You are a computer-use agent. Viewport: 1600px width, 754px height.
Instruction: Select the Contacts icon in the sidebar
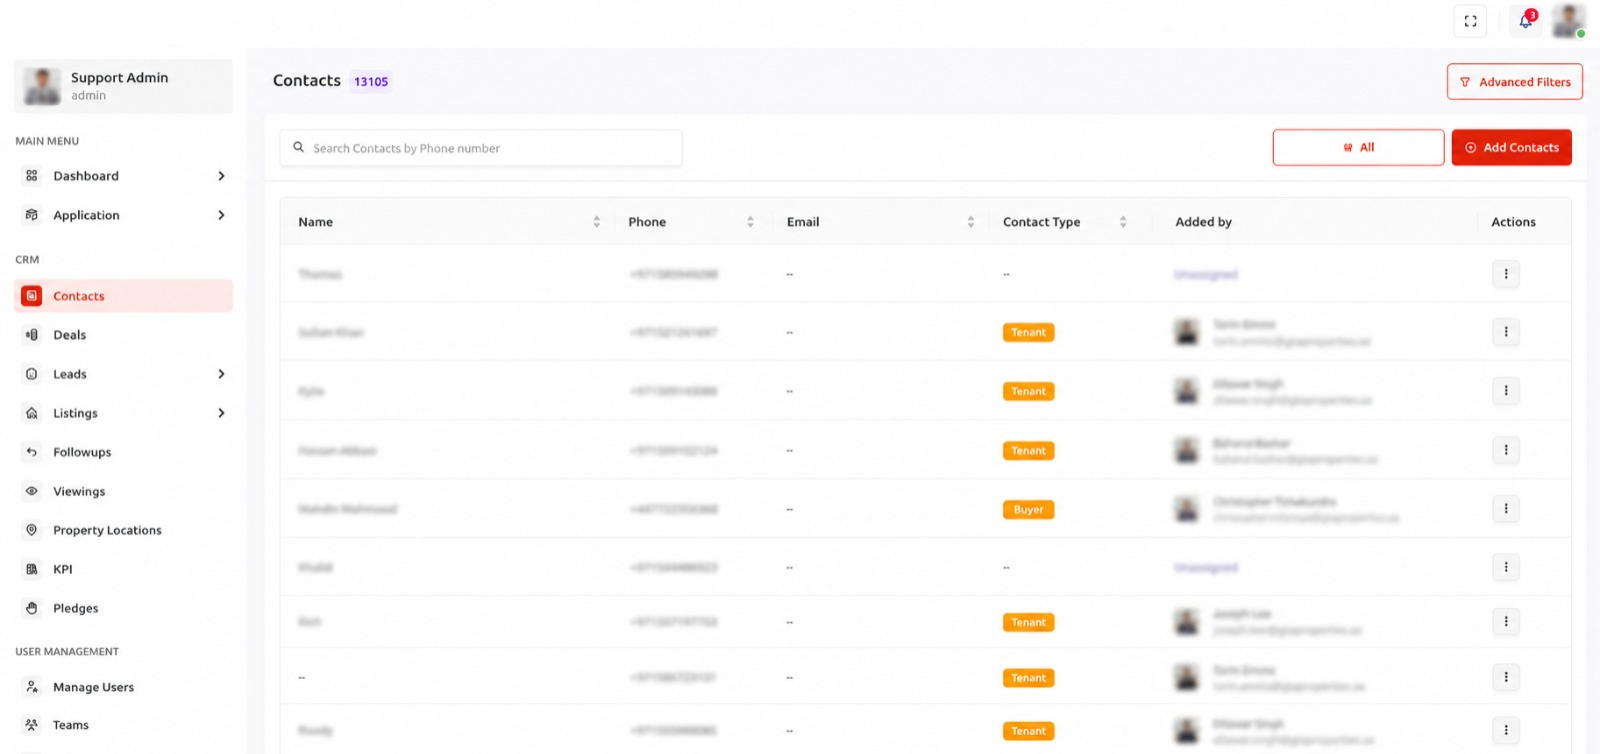tap(32, 296)
